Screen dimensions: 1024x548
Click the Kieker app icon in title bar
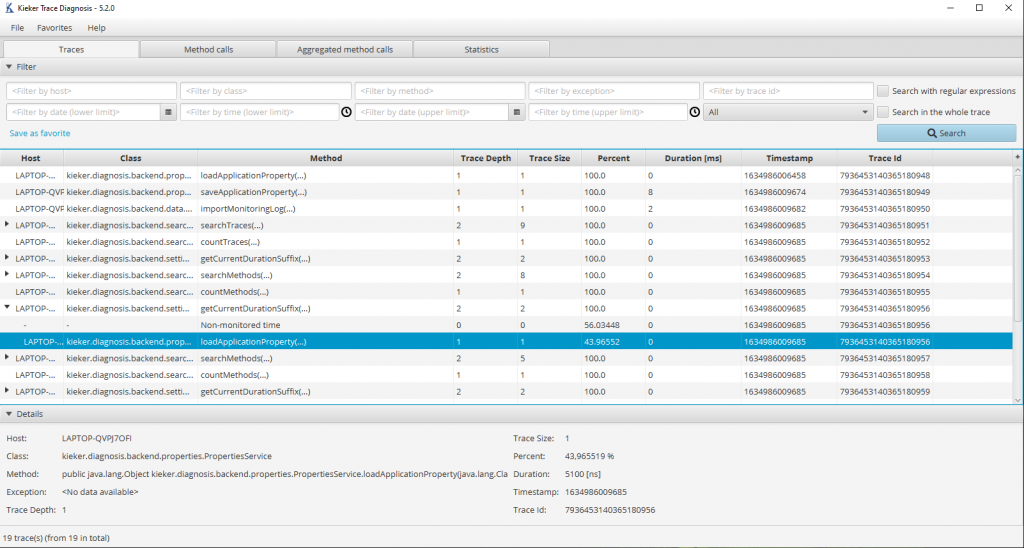(10, 8)
